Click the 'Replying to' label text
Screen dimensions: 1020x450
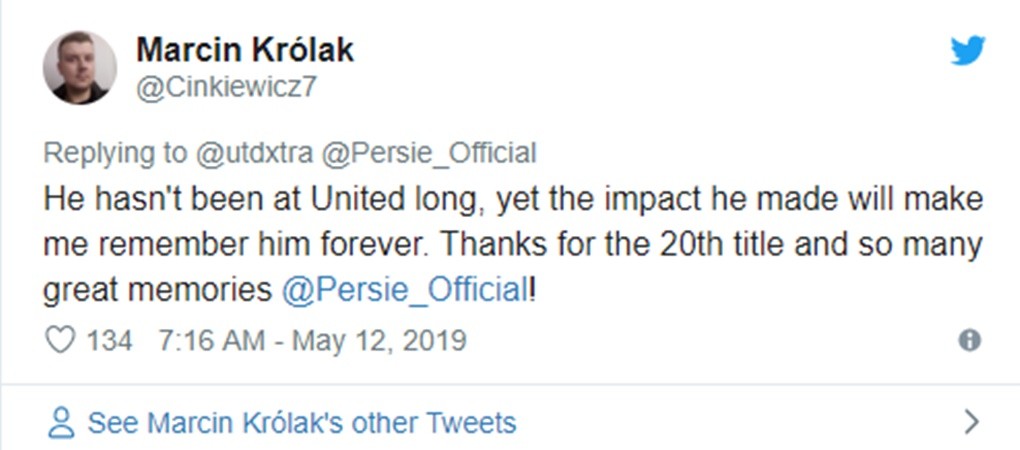pyautogui.click(x=115, y=153)
